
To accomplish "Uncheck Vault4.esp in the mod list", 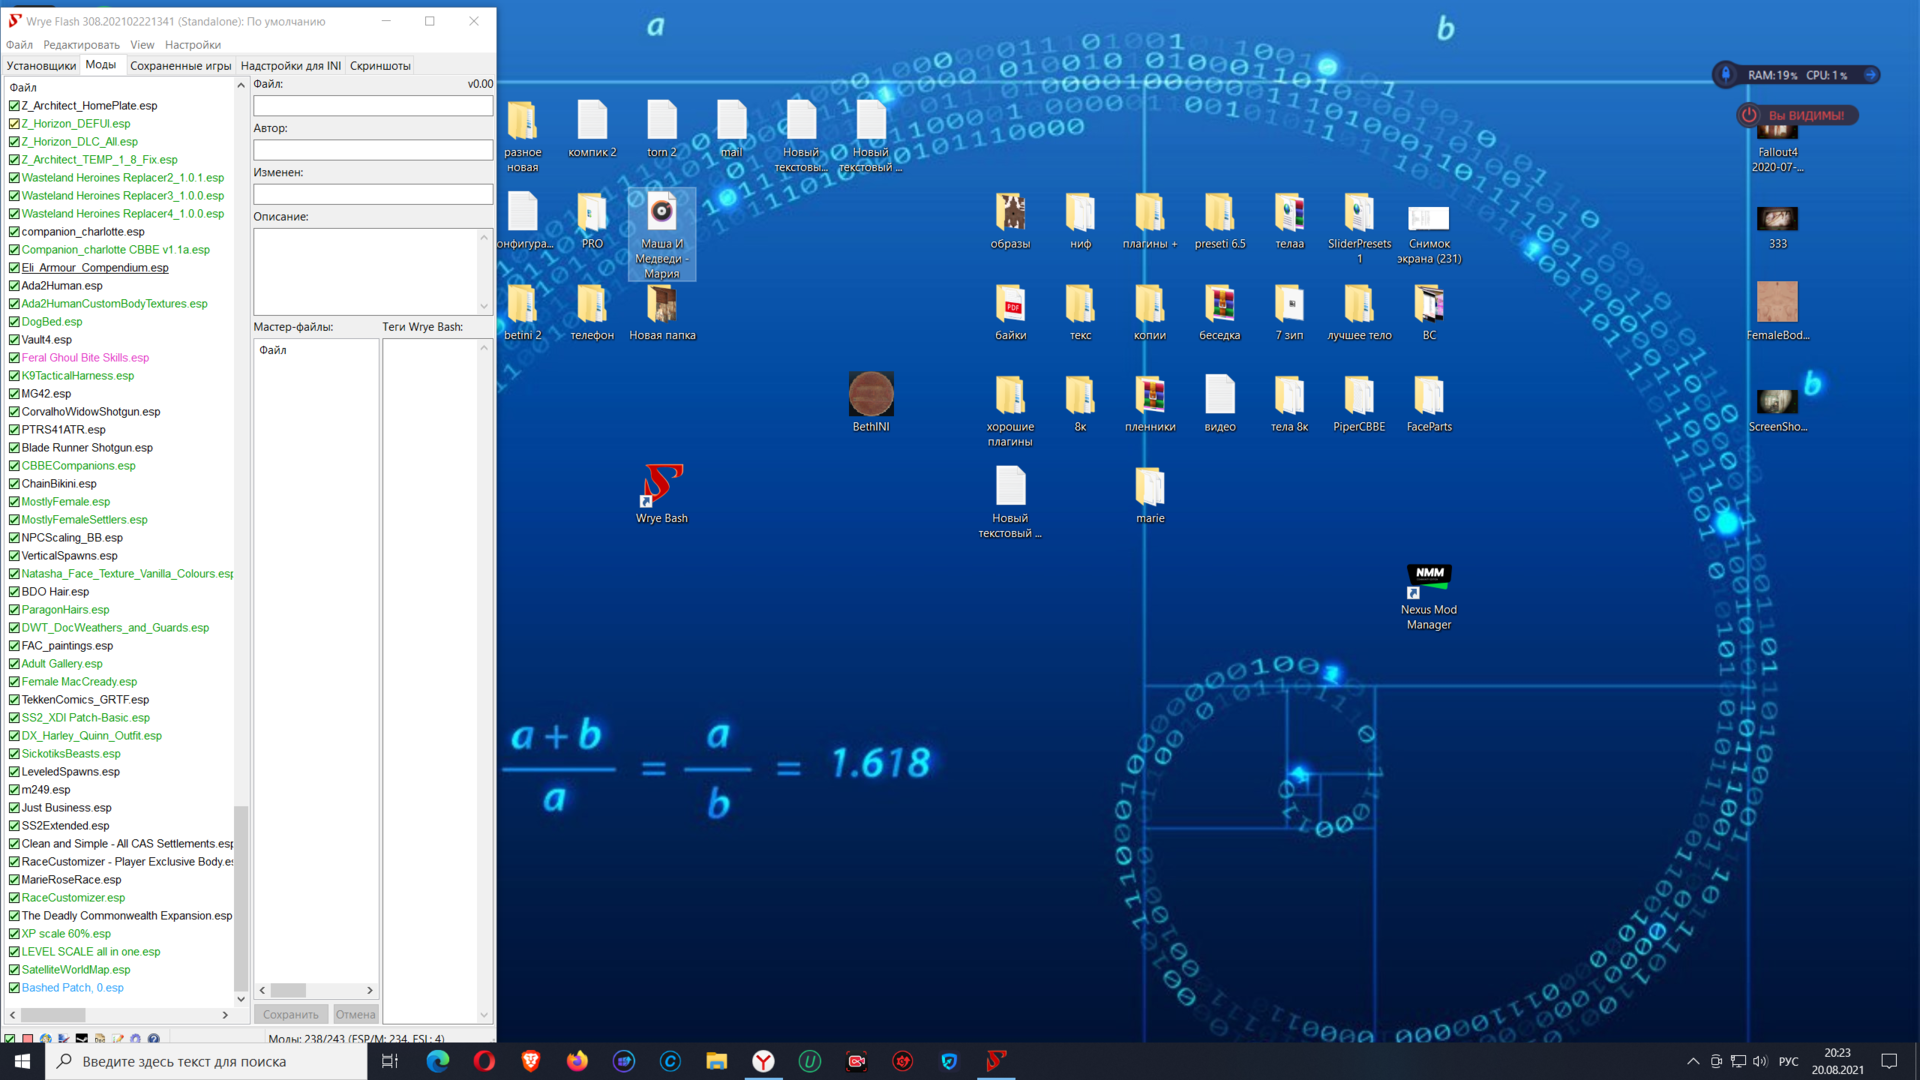I will pyautogui.click(x=14, y=340).
